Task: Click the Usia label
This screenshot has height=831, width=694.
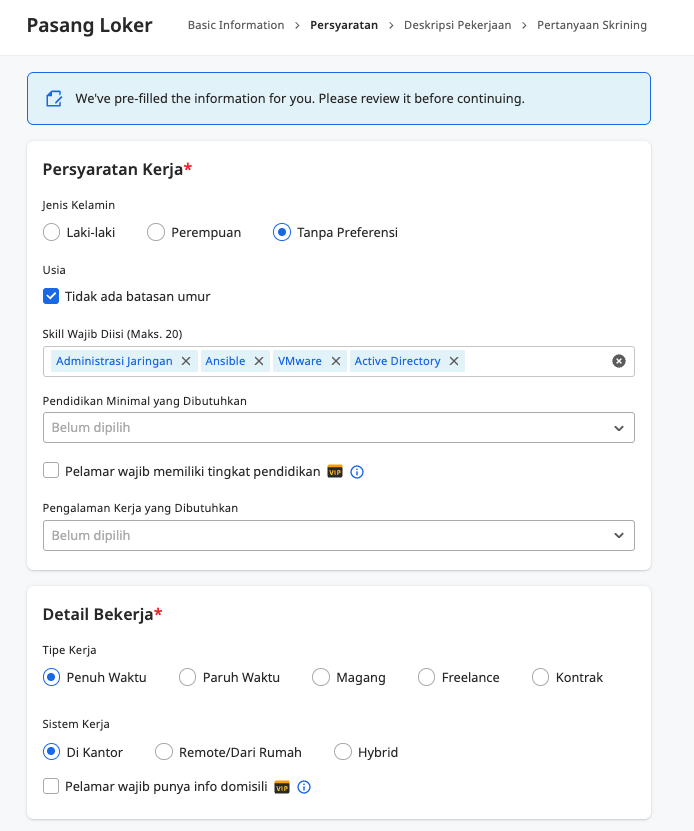Action: [x=54, y=270]
